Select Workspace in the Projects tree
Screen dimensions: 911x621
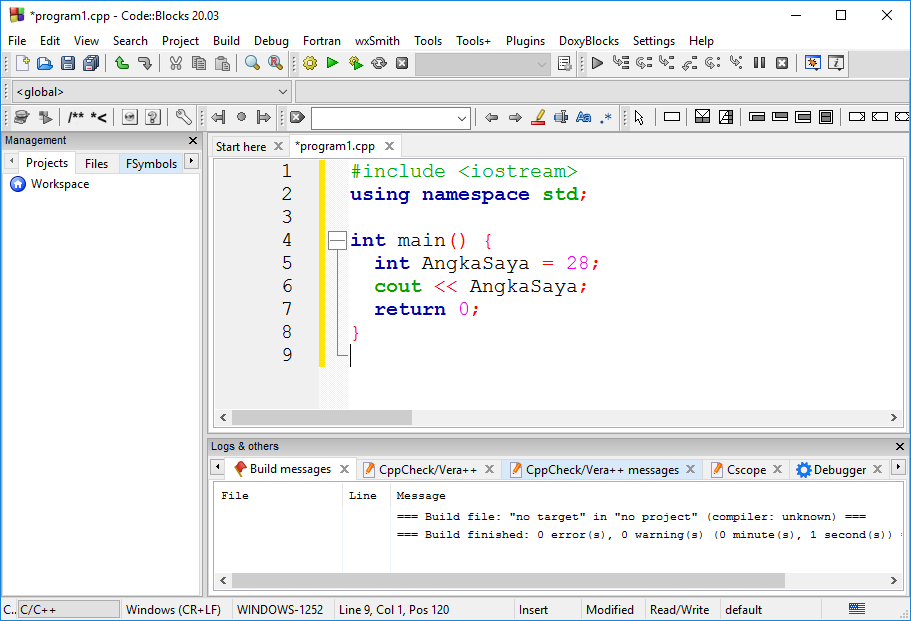pos(60,184)
